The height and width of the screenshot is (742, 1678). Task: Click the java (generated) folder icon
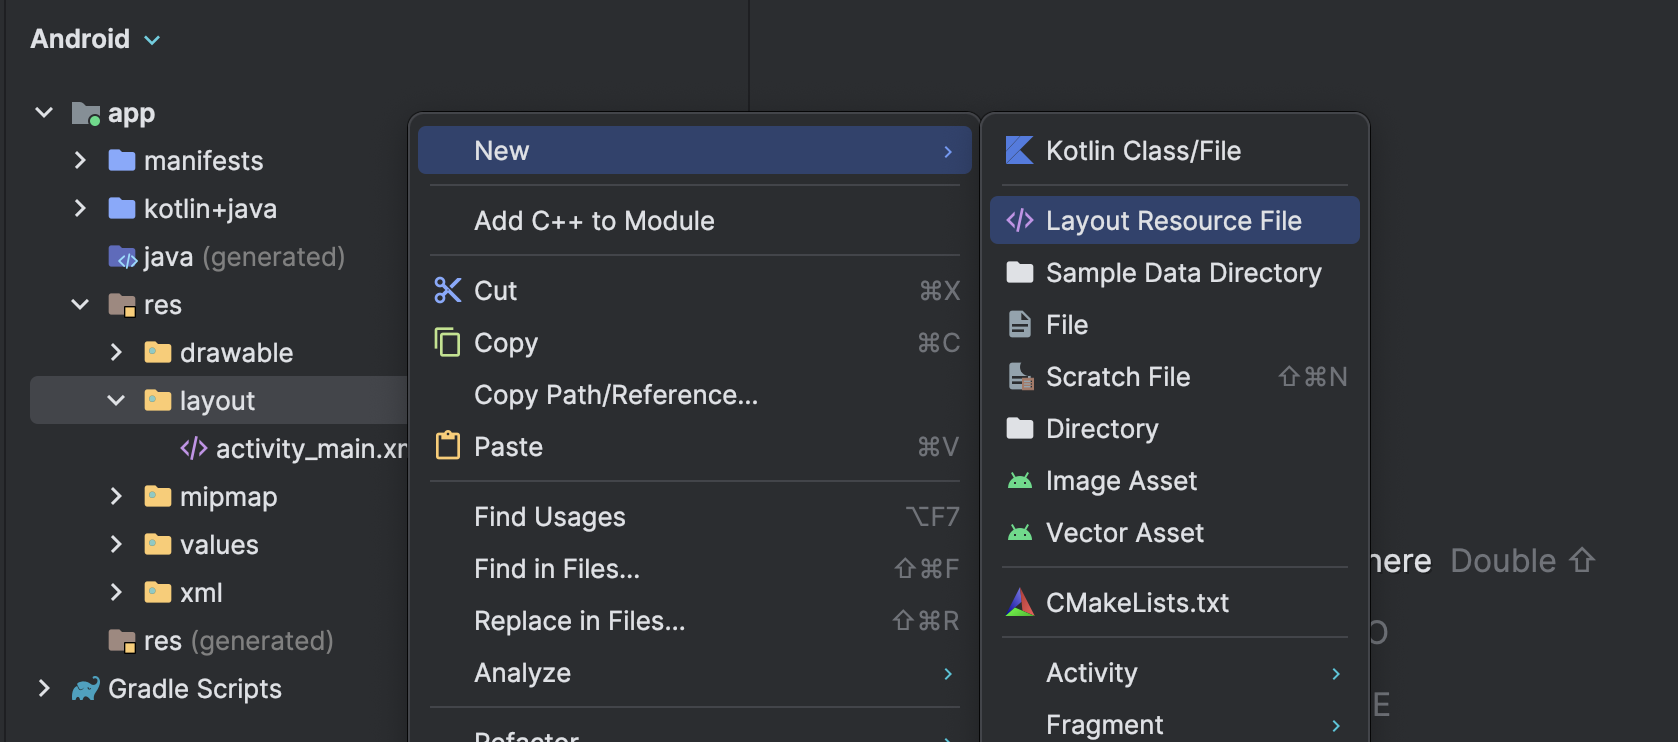pyautogui.click(x=122, y=257)
